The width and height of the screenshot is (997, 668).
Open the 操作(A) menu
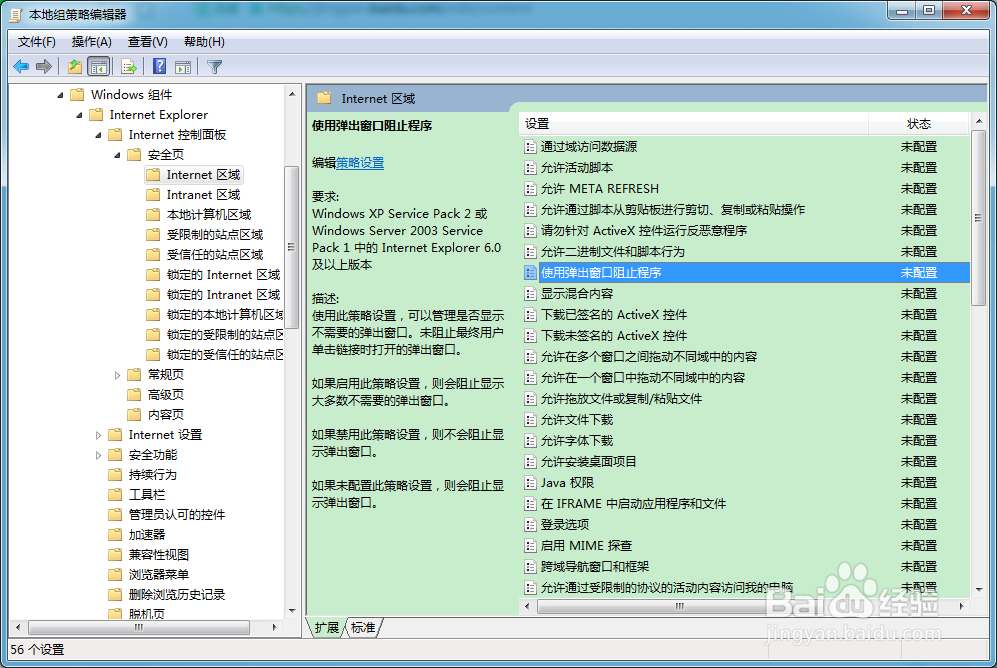click(92, 42)
